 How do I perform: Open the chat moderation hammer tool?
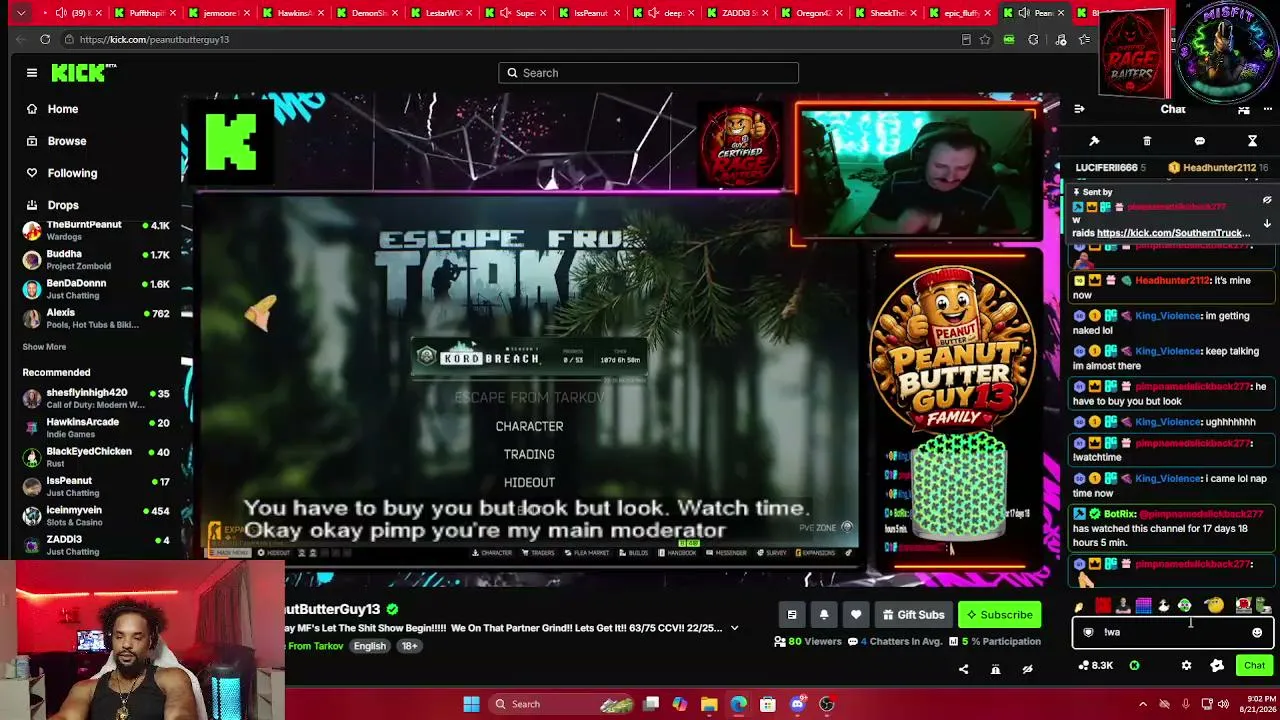1094,141
